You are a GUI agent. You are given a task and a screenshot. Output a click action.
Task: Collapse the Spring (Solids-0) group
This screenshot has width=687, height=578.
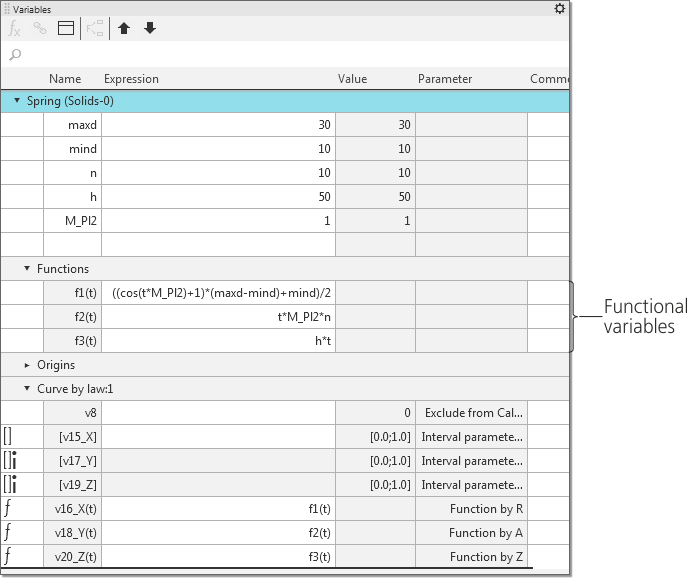[x=17, y=101]
